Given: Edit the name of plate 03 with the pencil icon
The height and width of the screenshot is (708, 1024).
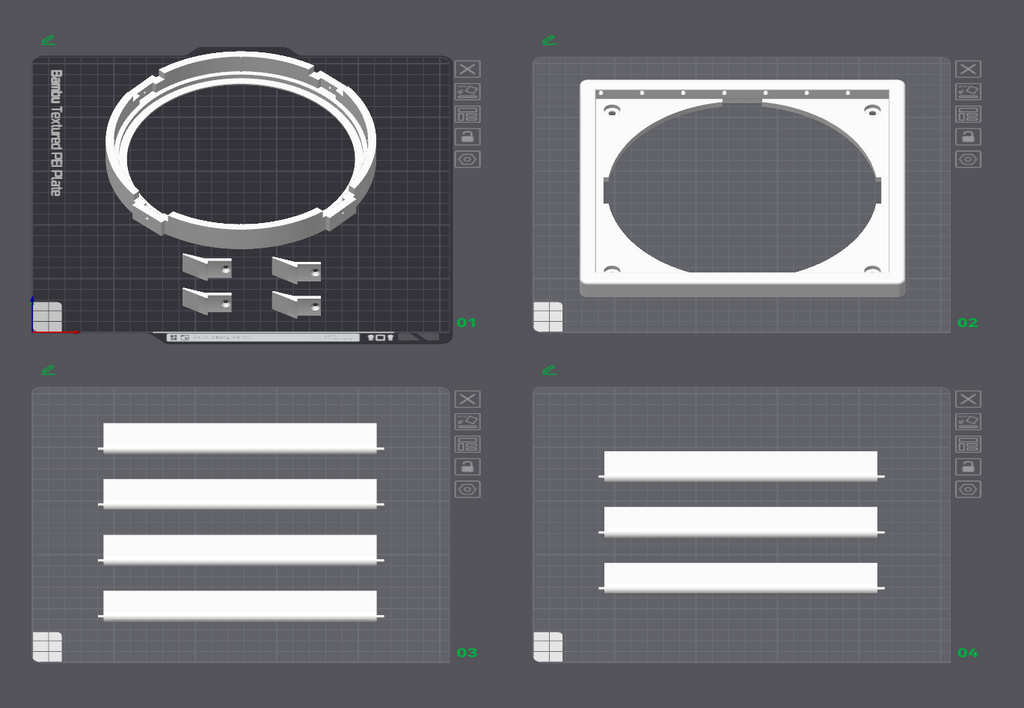Looking at the screenshot, I should click(x=48, y=370).
